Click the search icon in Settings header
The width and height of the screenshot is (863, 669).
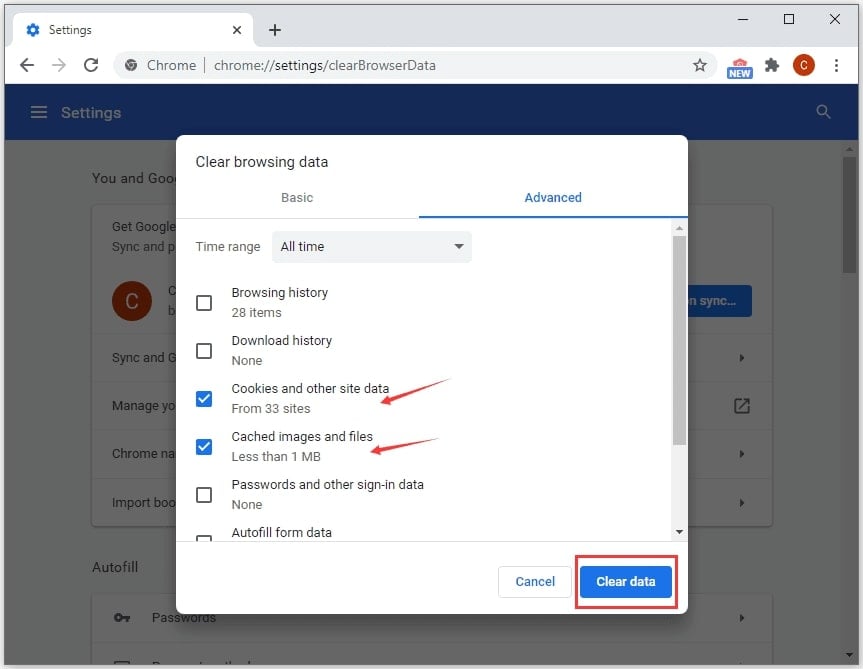click(x=823, y=112)
